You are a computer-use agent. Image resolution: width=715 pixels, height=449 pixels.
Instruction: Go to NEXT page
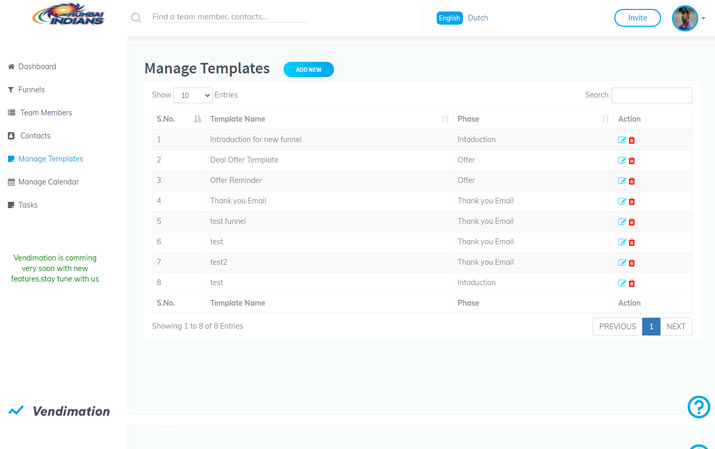[x=676, y=326]
